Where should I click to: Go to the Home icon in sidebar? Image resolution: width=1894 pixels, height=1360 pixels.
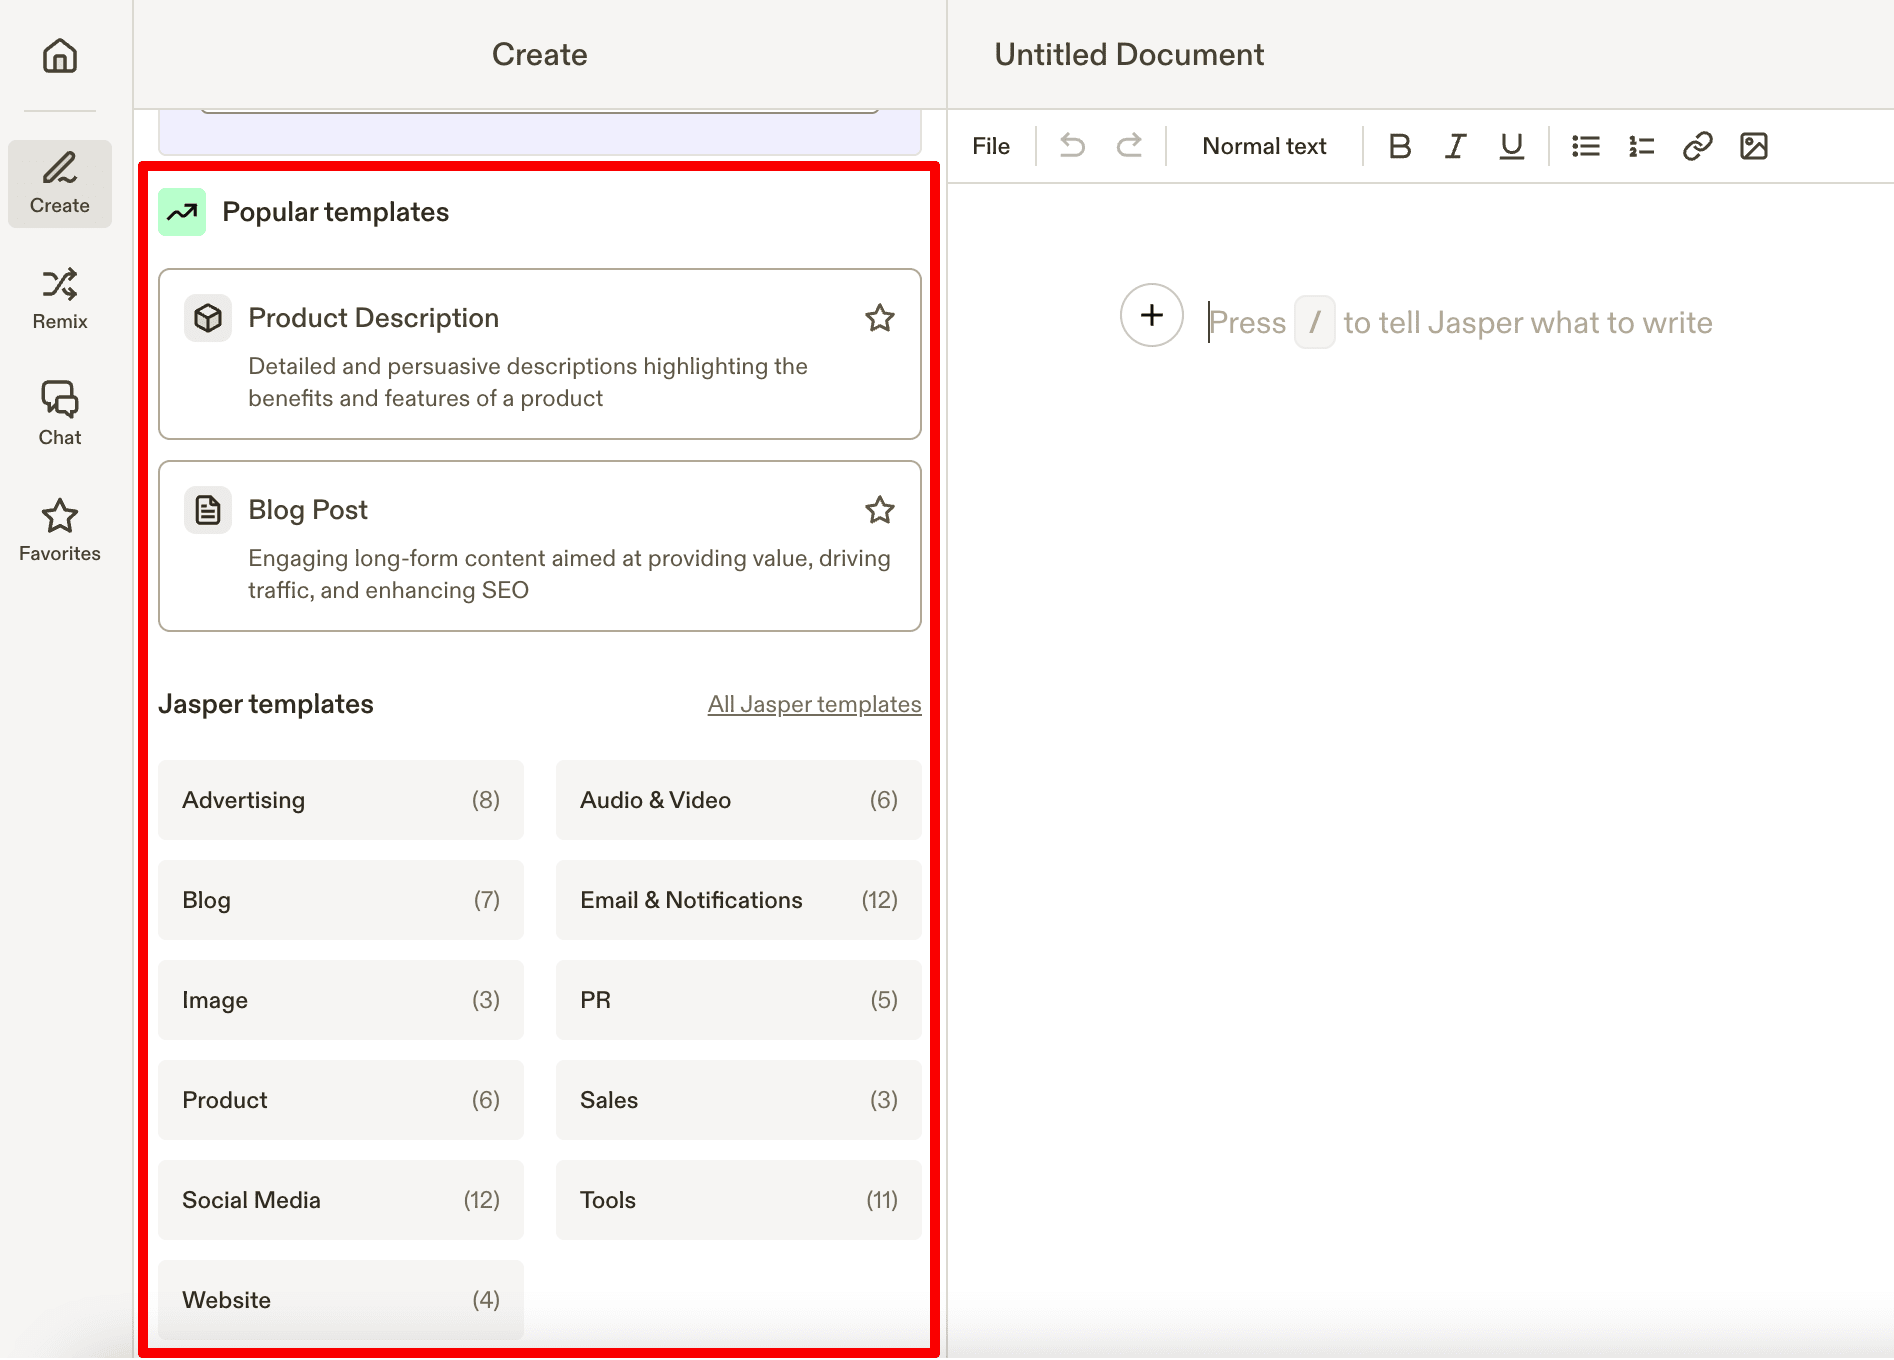(60, 55)
